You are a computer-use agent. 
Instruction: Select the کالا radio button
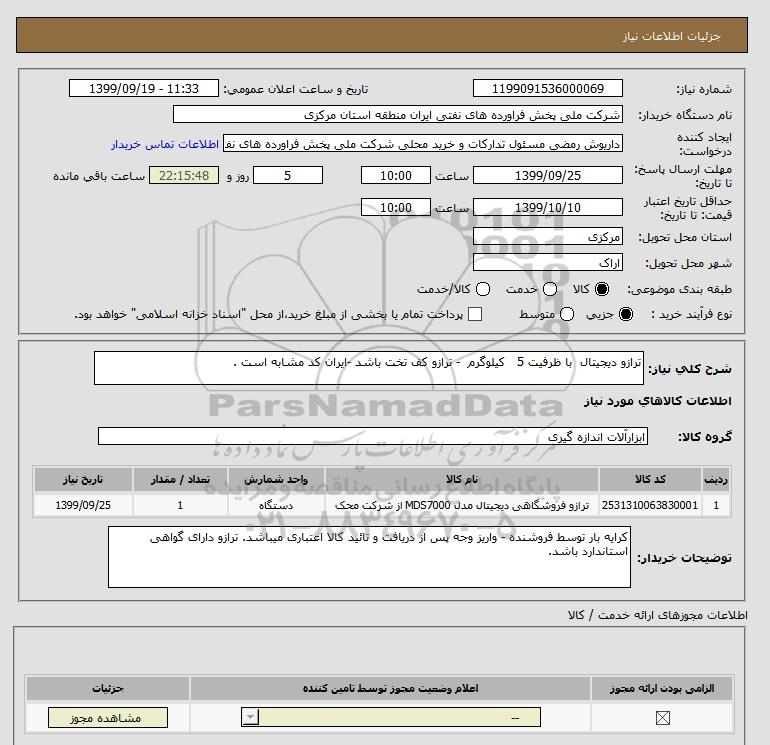602,289
